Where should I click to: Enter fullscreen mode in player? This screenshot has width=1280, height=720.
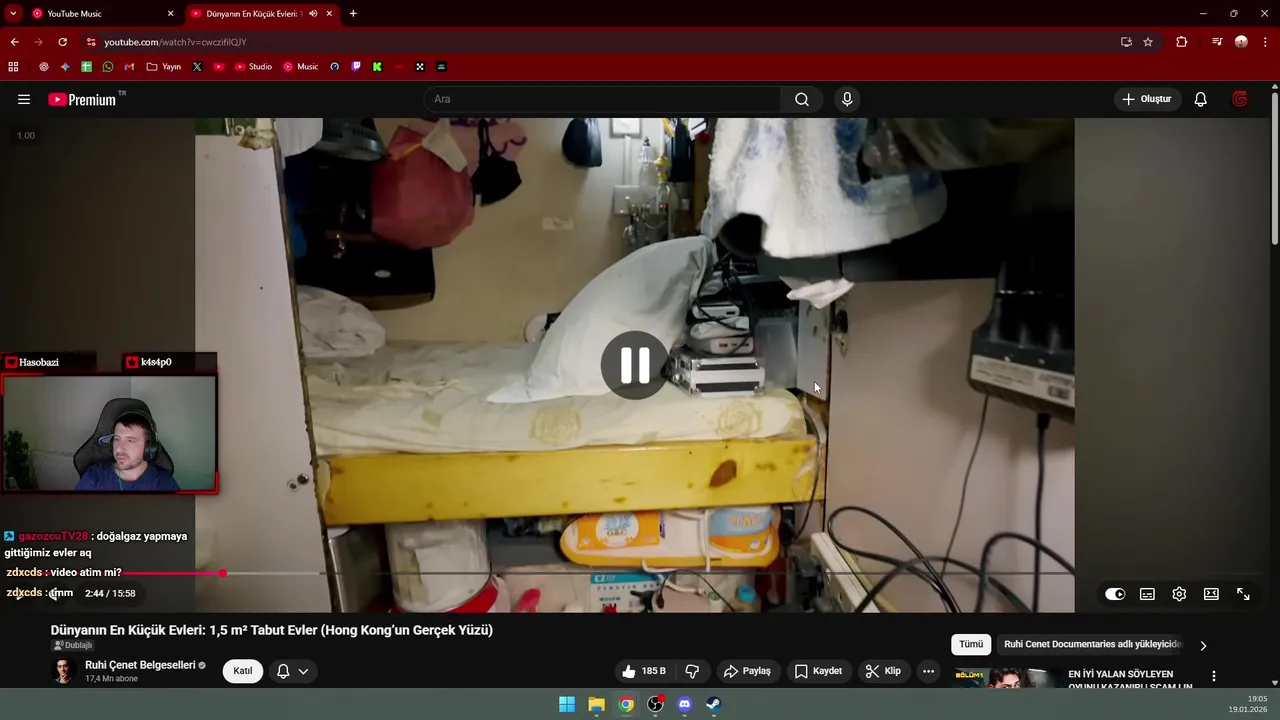coord(1243,594)
